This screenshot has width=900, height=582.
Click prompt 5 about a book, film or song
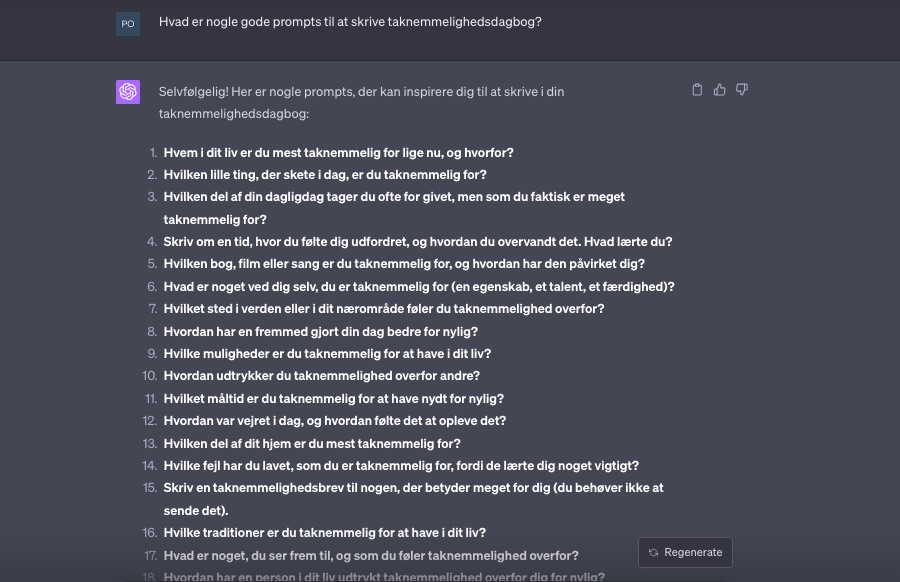tap(404, 263)
